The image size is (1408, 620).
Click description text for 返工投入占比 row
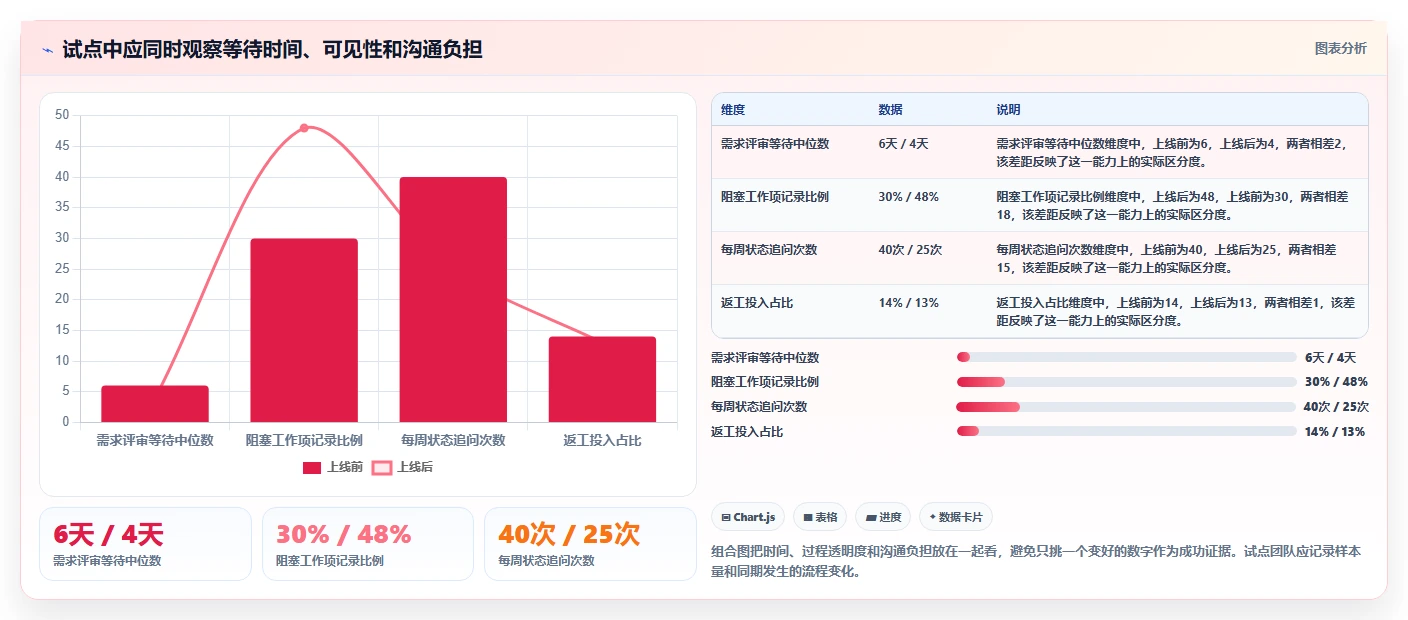pos(1176,311)
